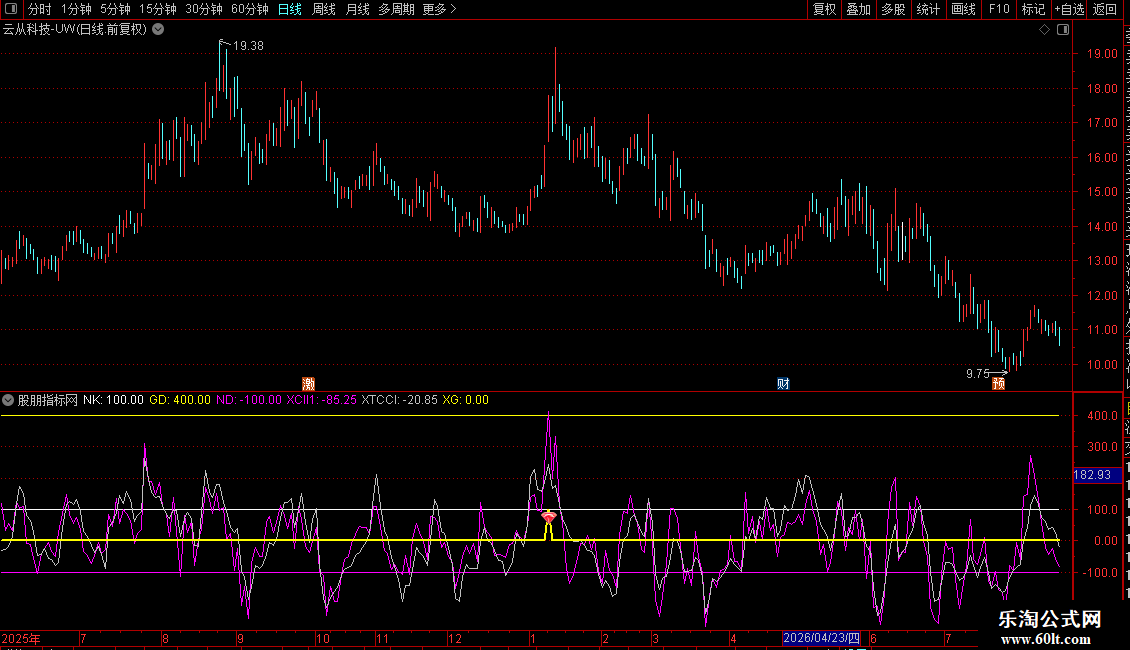
Task: Open dropdown next to 云从科技-UW title
Action: coord(158,30)
